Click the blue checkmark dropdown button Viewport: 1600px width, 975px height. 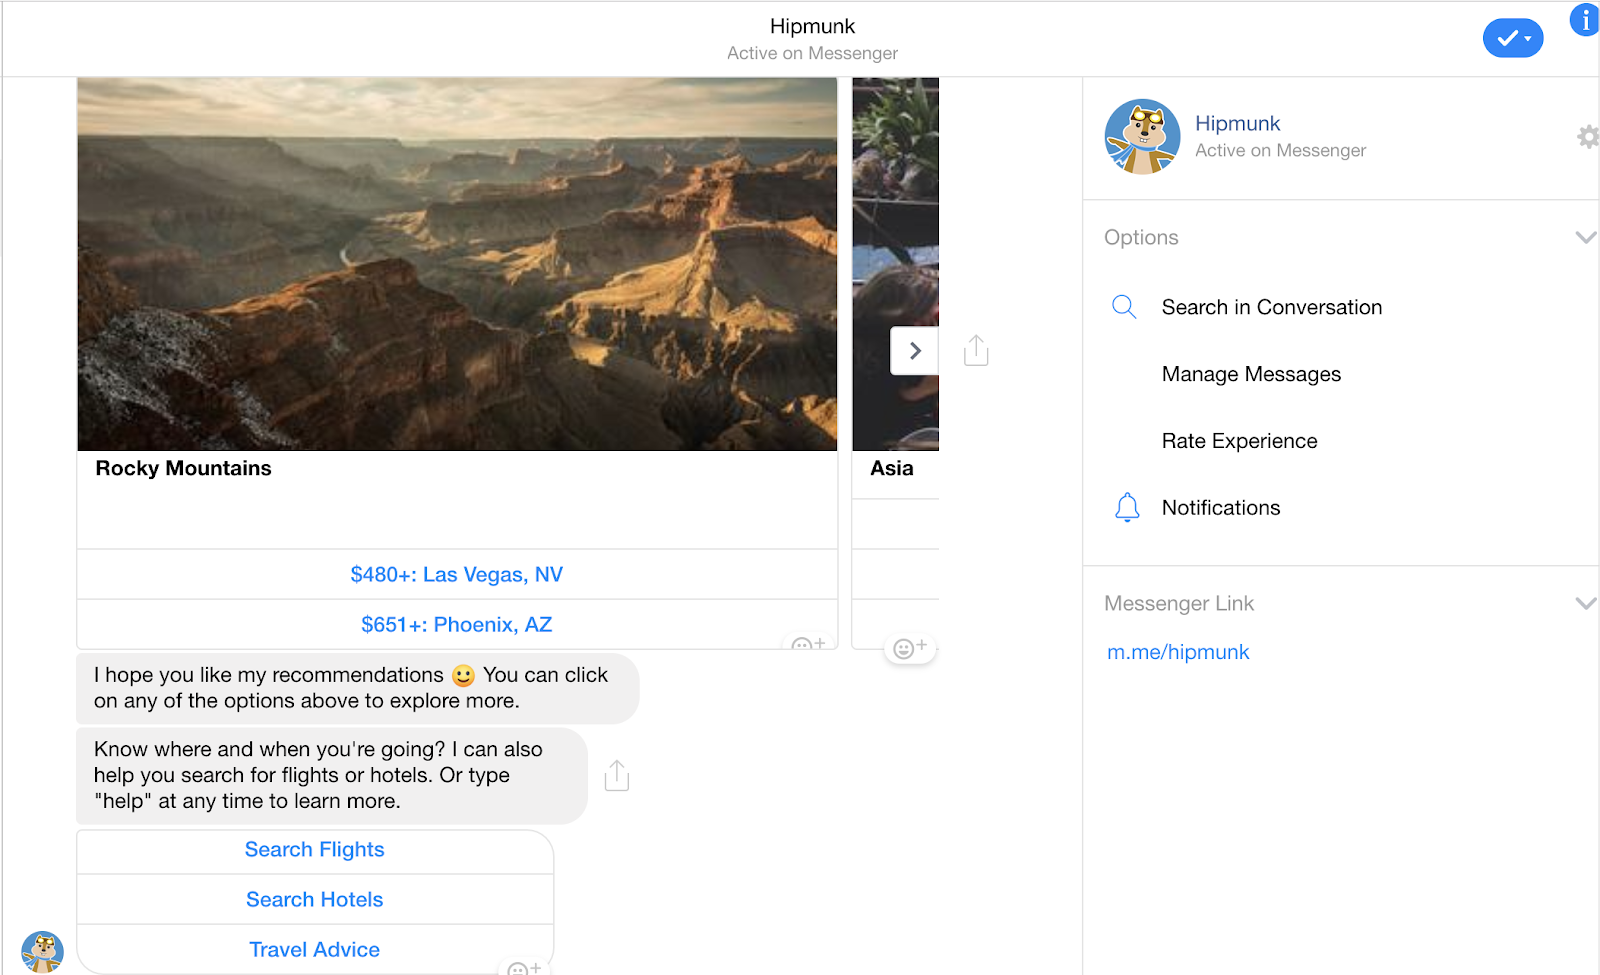pos(1512,38)
